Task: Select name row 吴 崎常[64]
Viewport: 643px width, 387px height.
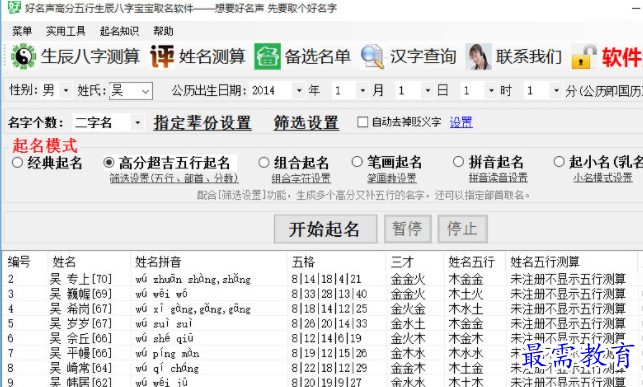Action: [80, 368]
